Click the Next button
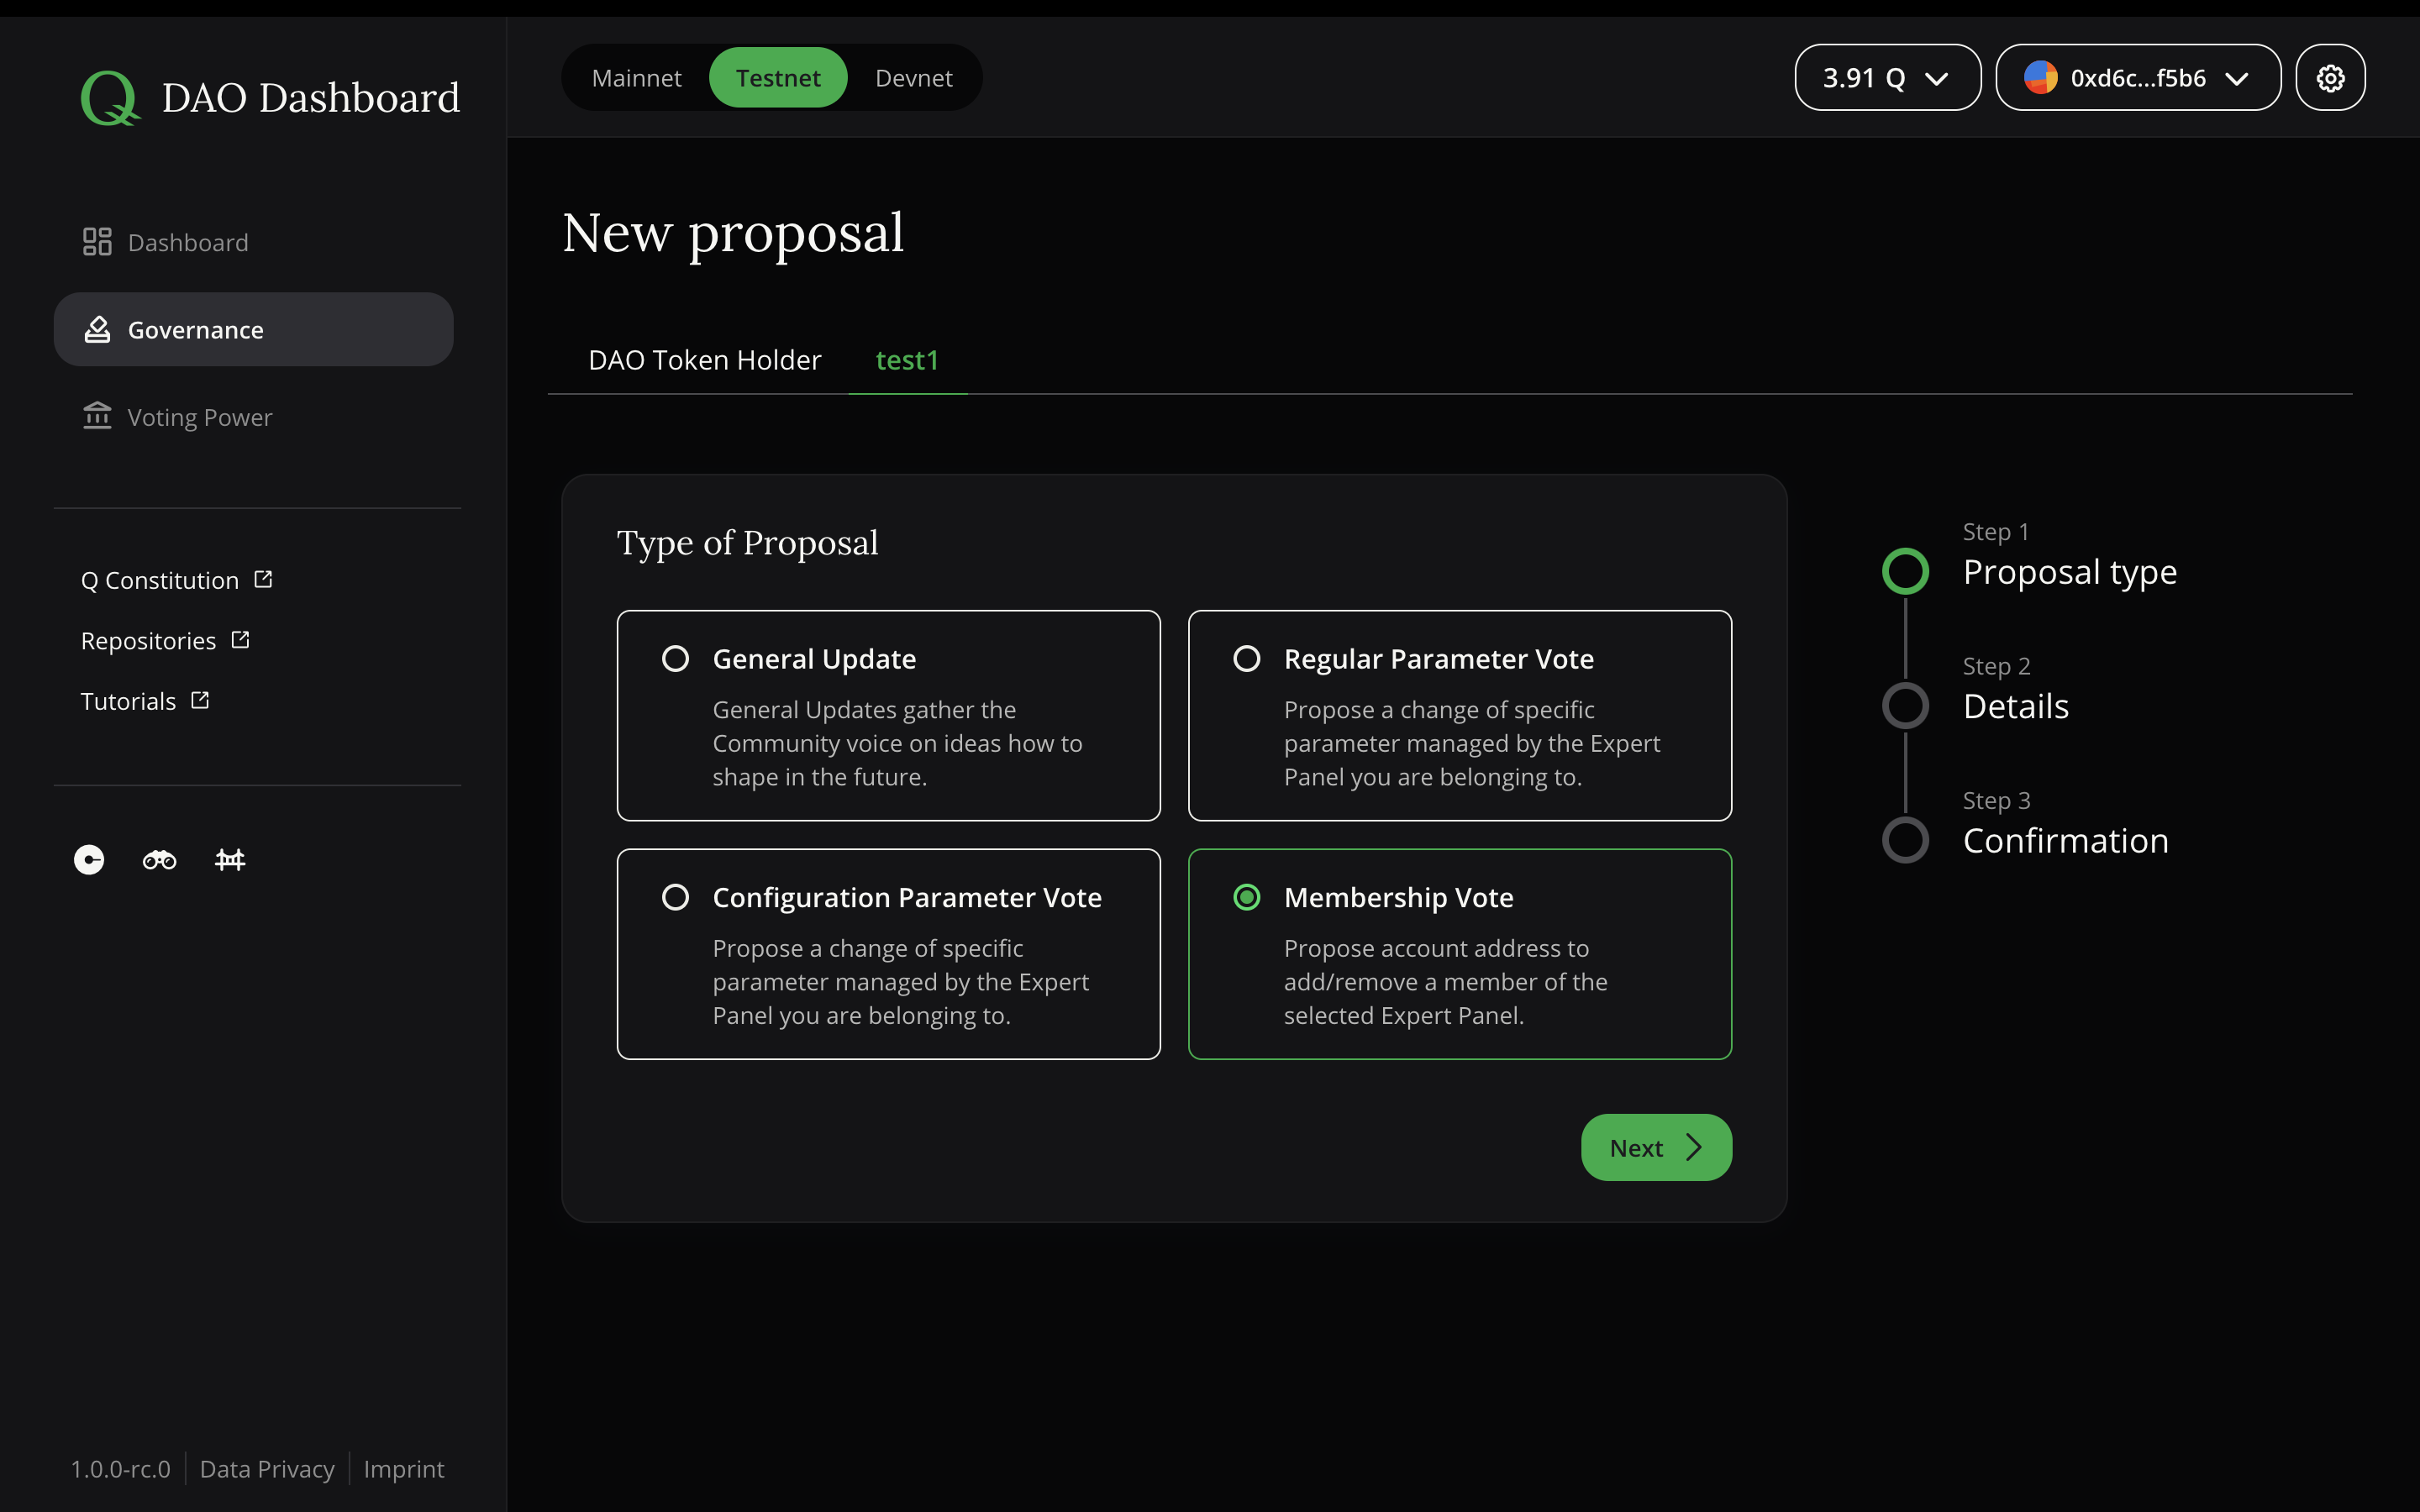The image size is (2420, 1512). (1655, 1147)
